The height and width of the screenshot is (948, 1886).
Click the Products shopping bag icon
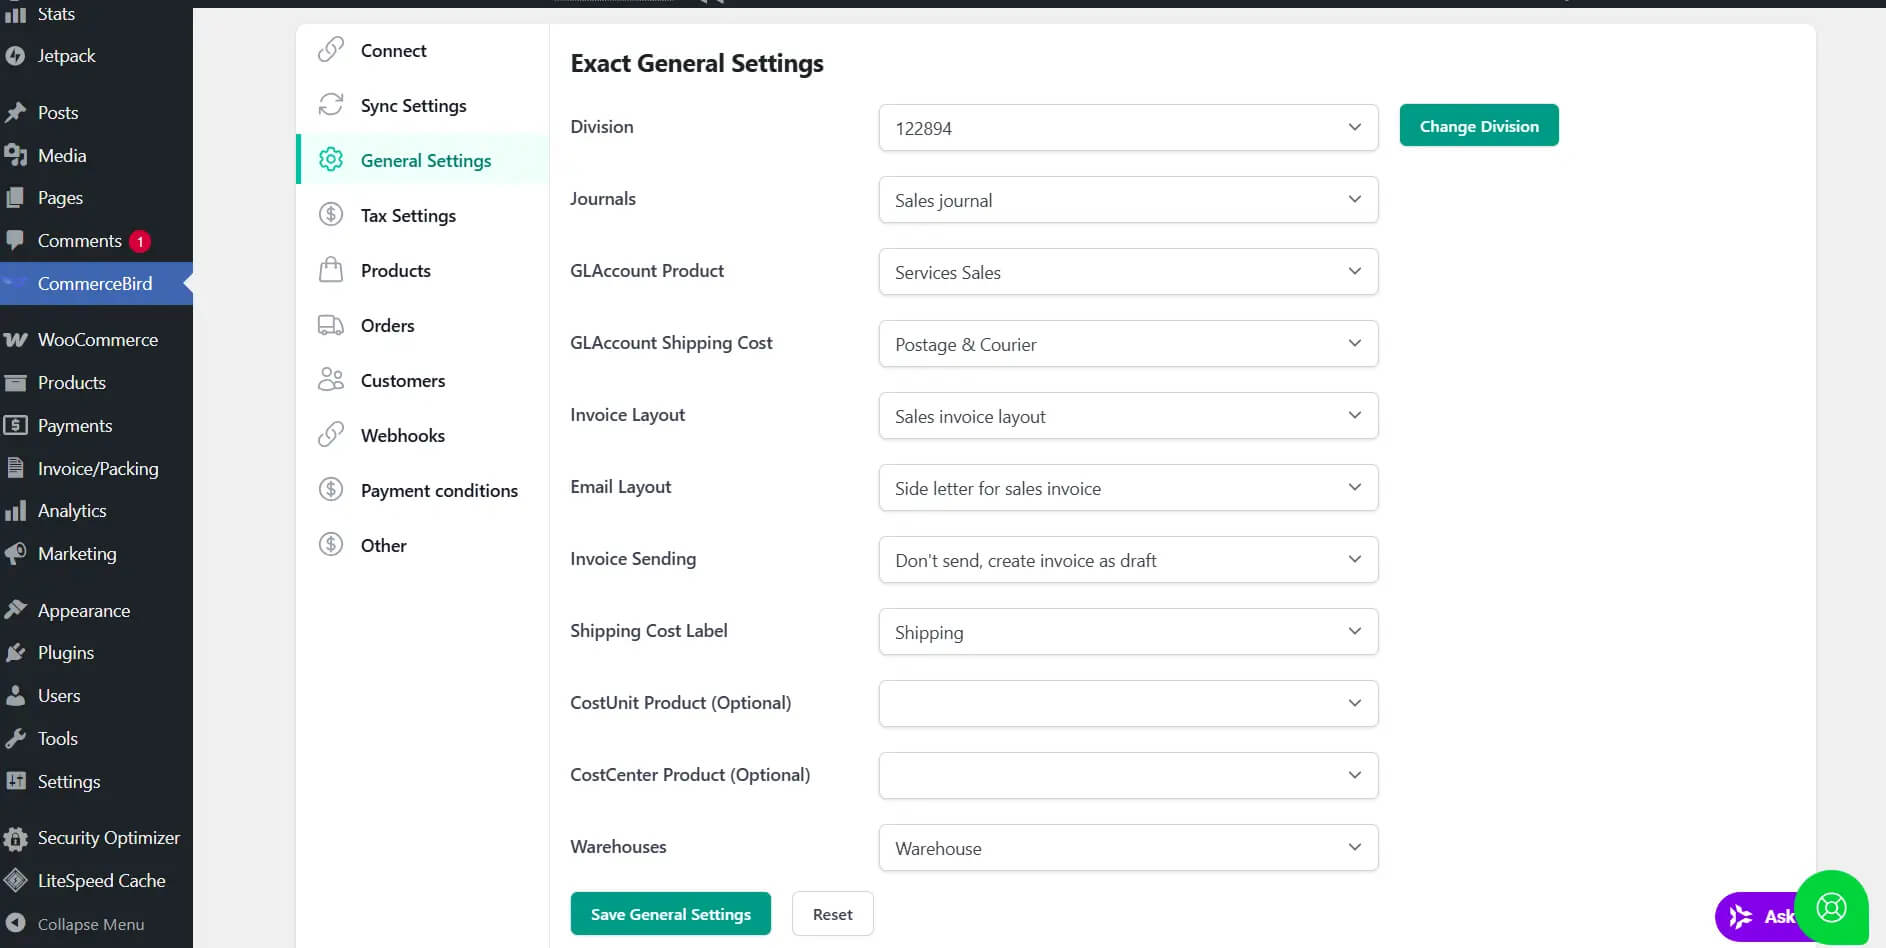(x=331, y=270)
